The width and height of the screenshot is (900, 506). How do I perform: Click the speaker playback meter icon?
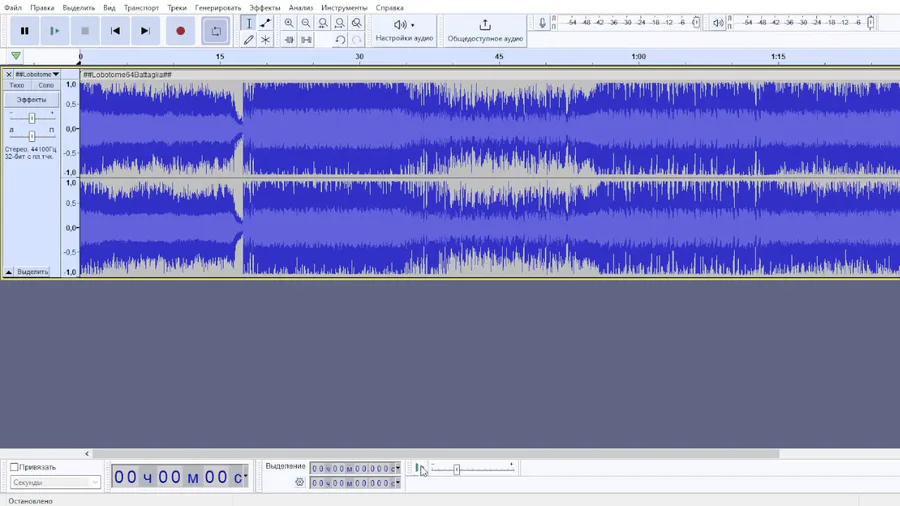pos(717,23)
